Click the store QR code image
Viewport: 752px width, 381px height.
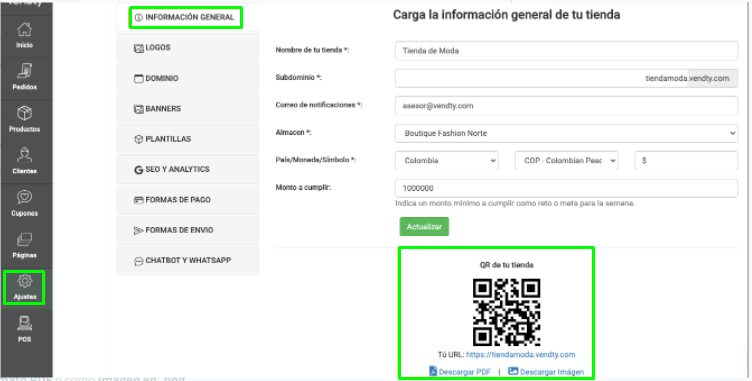point(506,312)
